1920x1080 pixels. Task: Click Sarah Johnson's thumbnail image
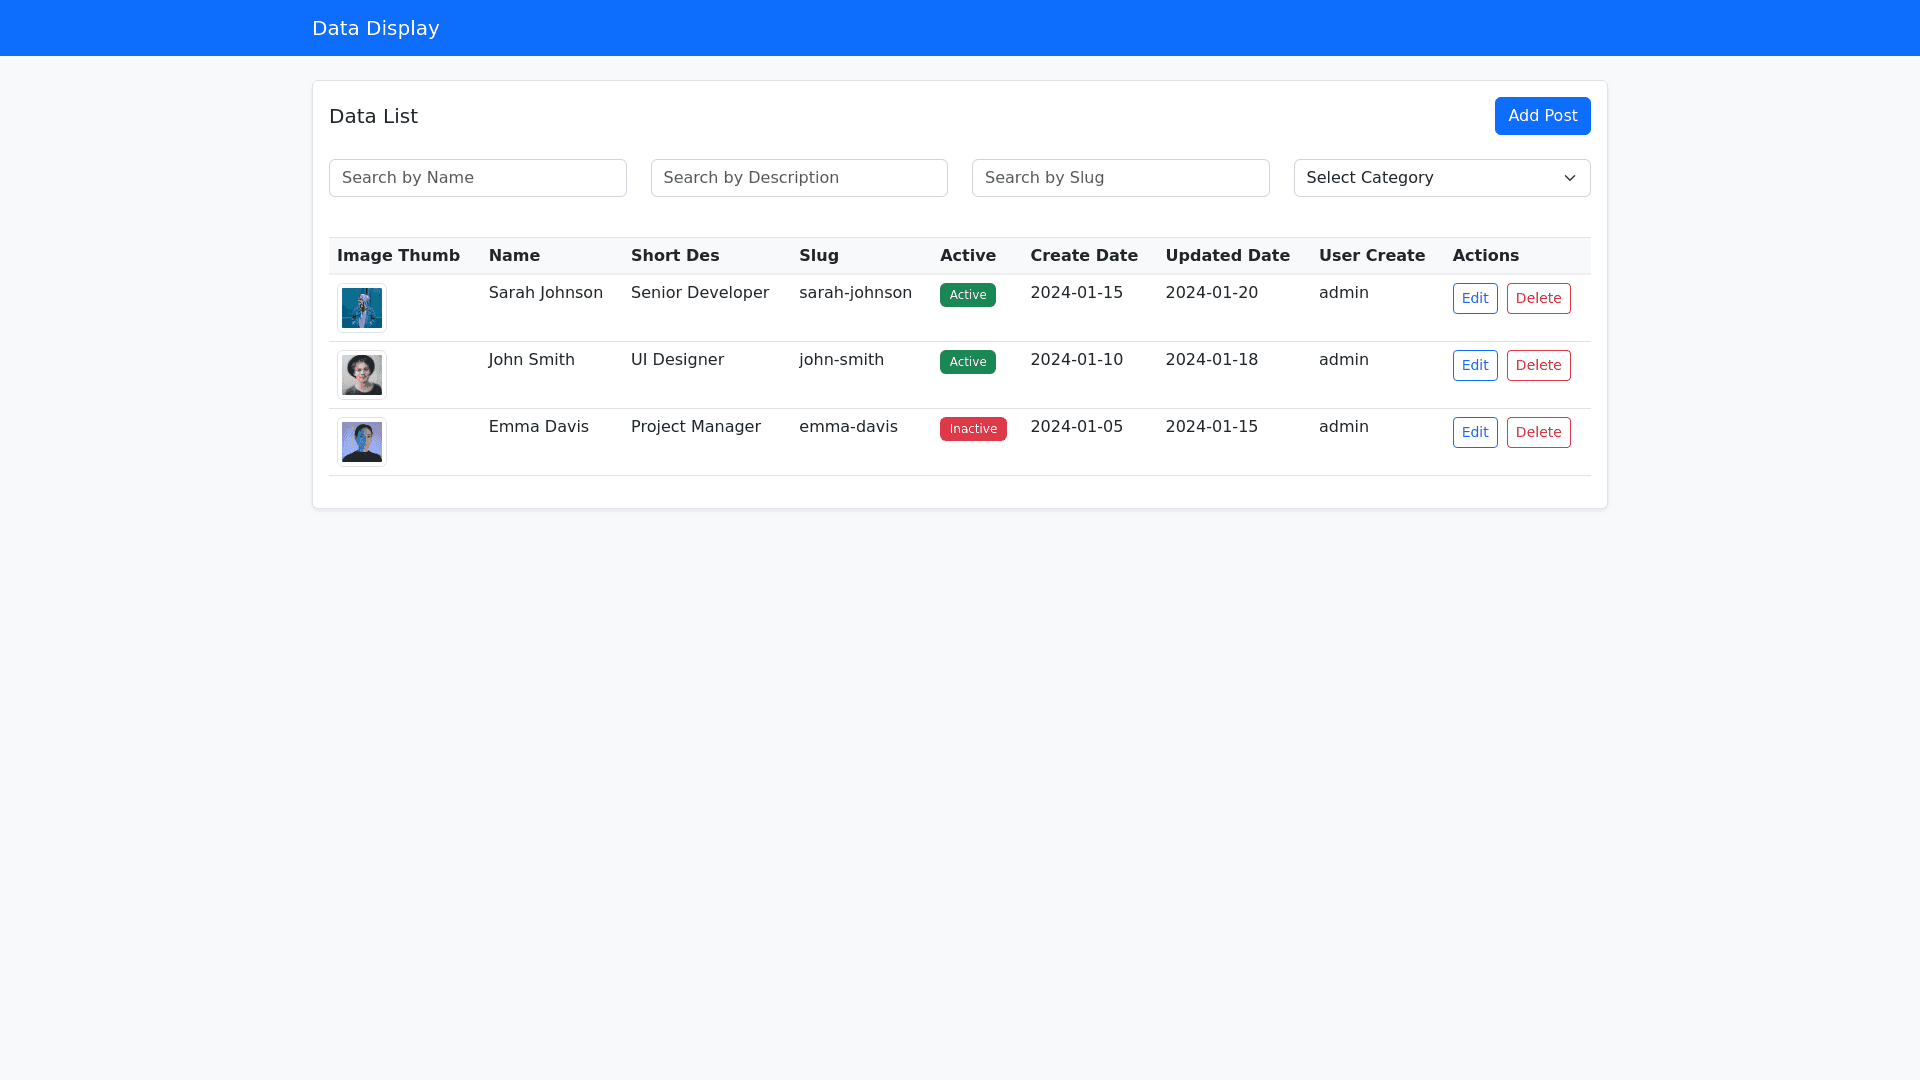tap(361, 308)
